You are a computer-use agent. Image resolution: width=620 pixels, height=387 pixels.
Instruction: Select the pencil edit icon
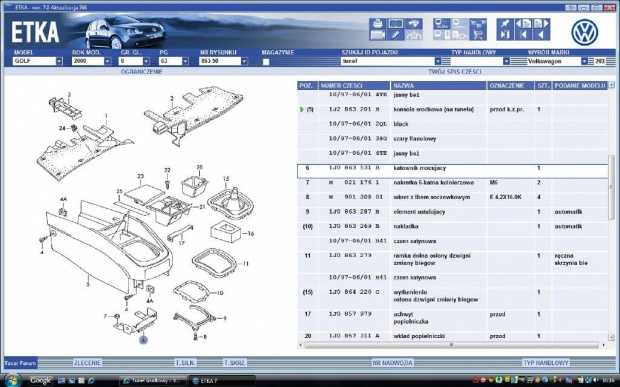(x=395, y=35)
